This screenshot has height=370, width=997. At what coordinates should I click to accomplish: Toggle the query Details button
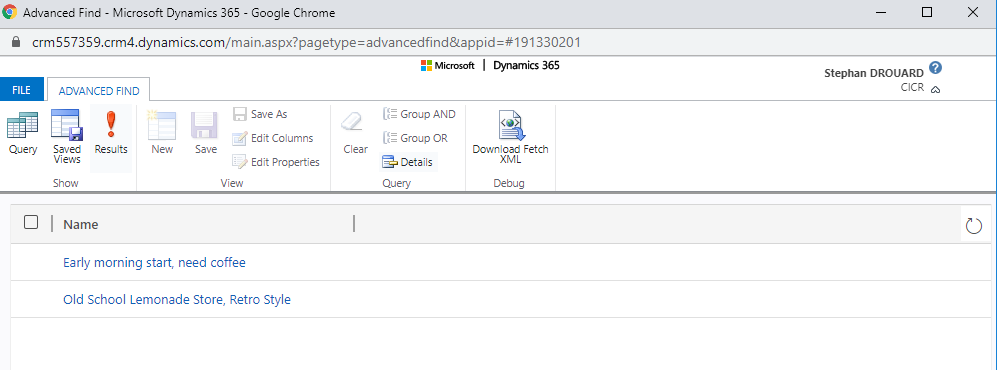(x=408, y=162)
